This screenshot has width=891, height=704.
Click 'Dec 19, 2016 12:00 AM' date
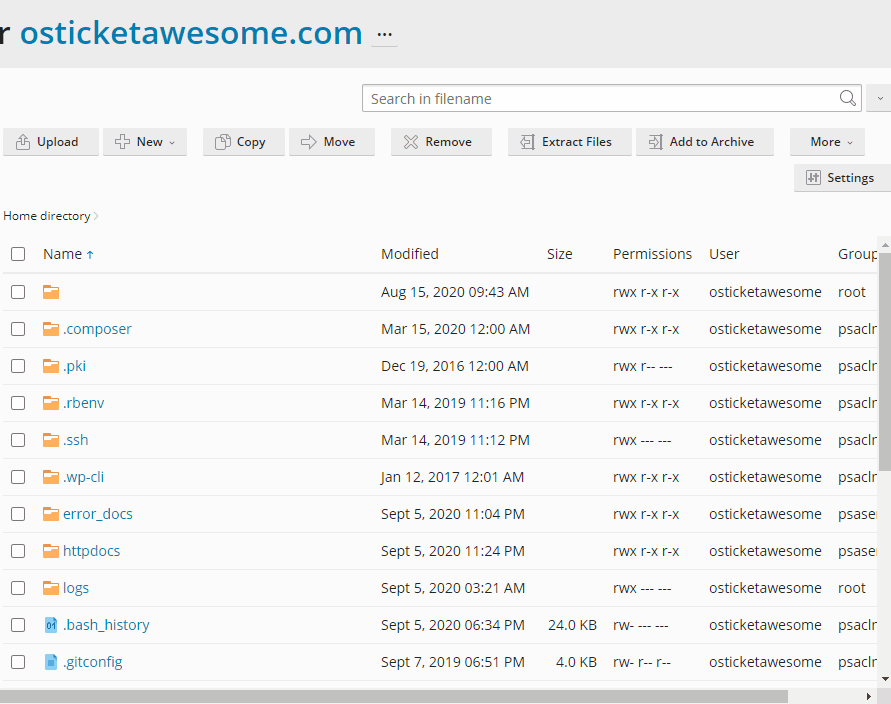(455, 366)
